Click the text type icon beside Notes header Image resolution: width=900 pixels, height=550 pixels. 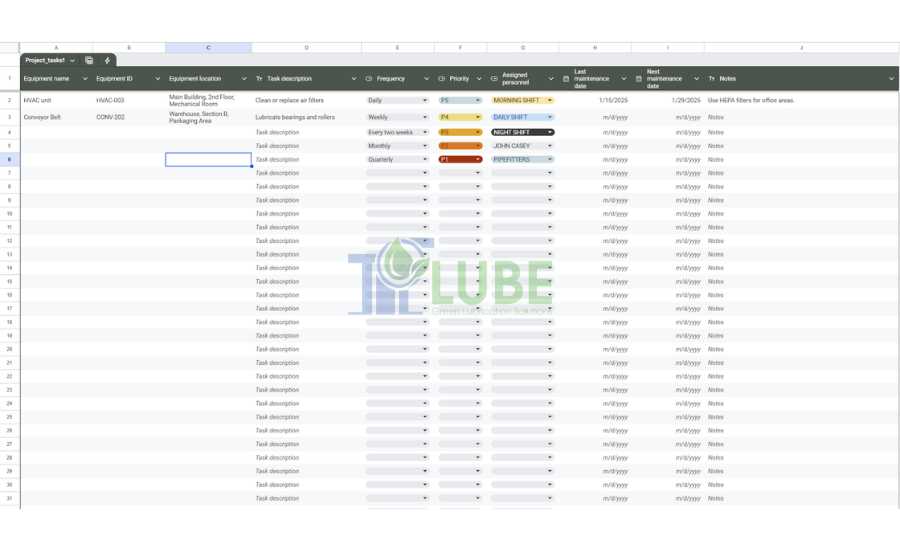point(712,79)
